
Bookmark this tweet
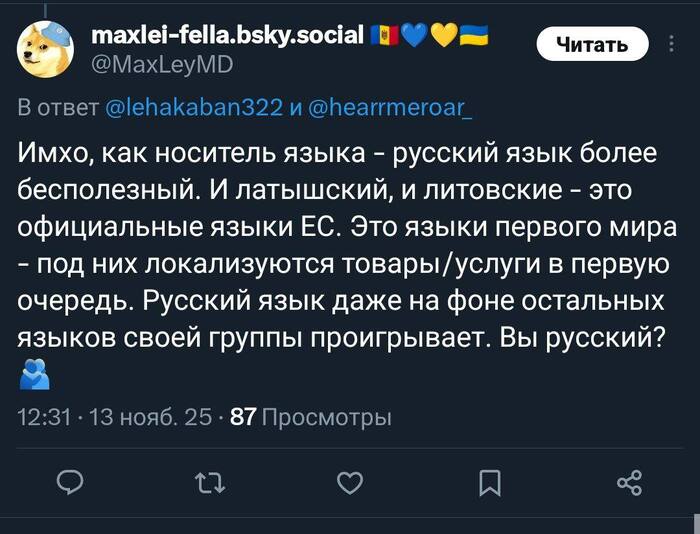coord(489,484)
